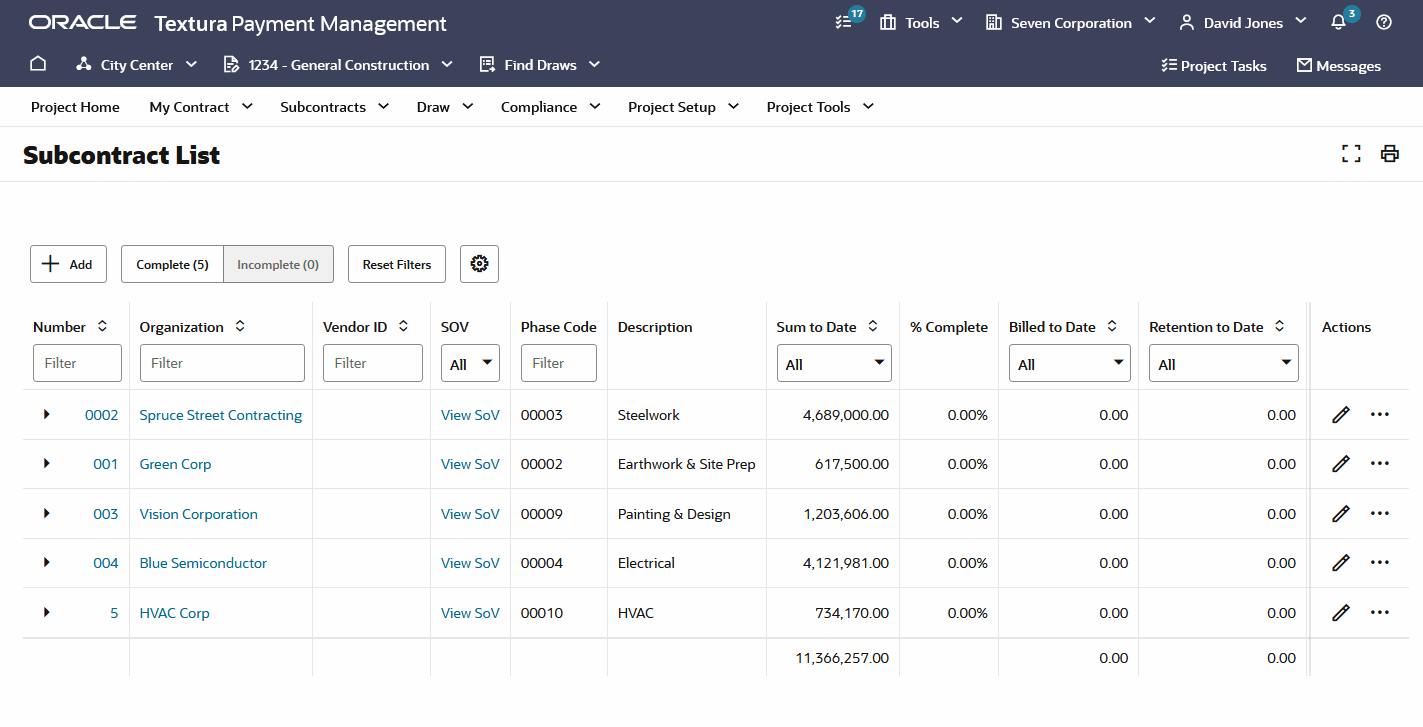The width and height of the screenshot is (1423, 727).
Task: Open the help question mark icon
Action: click(x=1384, y=22)
